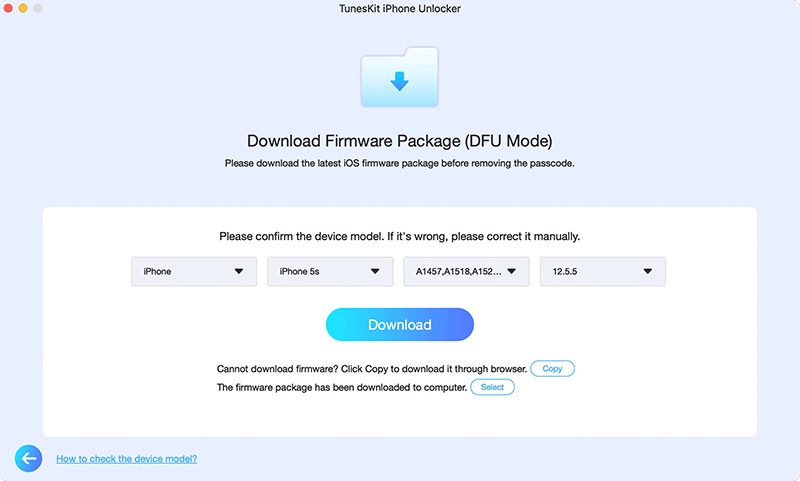Click the TunesKit iPhone Unlocker title bar
The width and height of the screenshot is (800, 481).
click(x=399, y=8)
